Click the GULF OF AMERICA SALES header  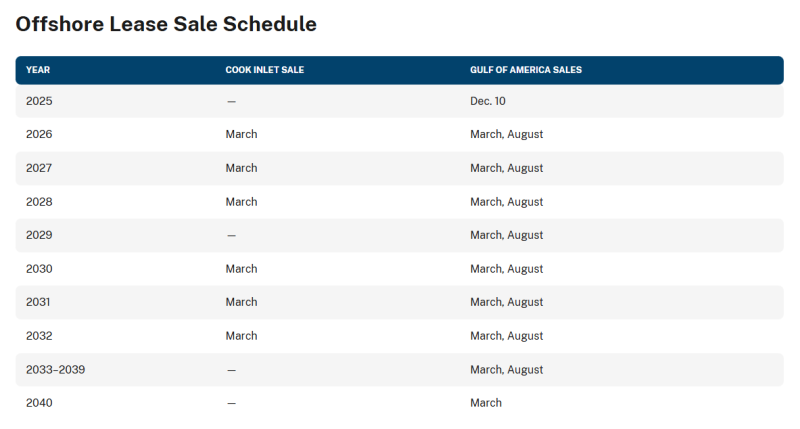(526, 70)
